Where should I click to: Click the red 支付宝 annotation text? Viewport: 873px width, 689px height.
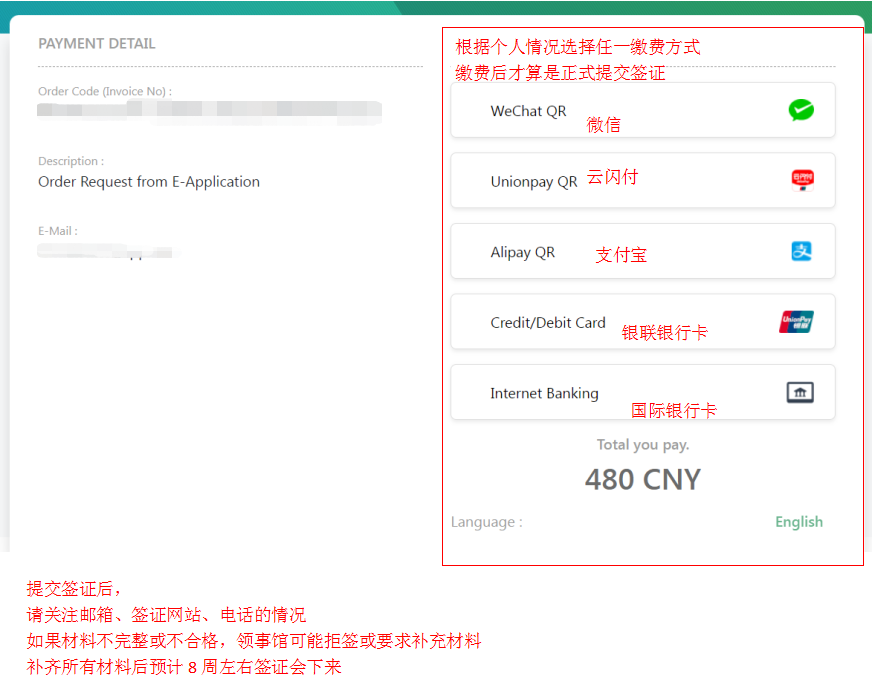[x=621, y=255]
